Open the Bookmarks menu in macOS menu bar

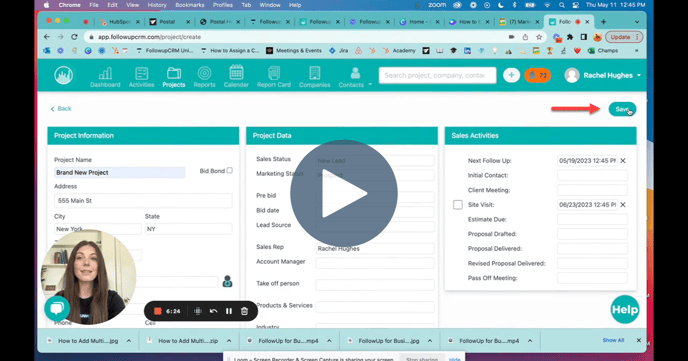coord(190,5)
